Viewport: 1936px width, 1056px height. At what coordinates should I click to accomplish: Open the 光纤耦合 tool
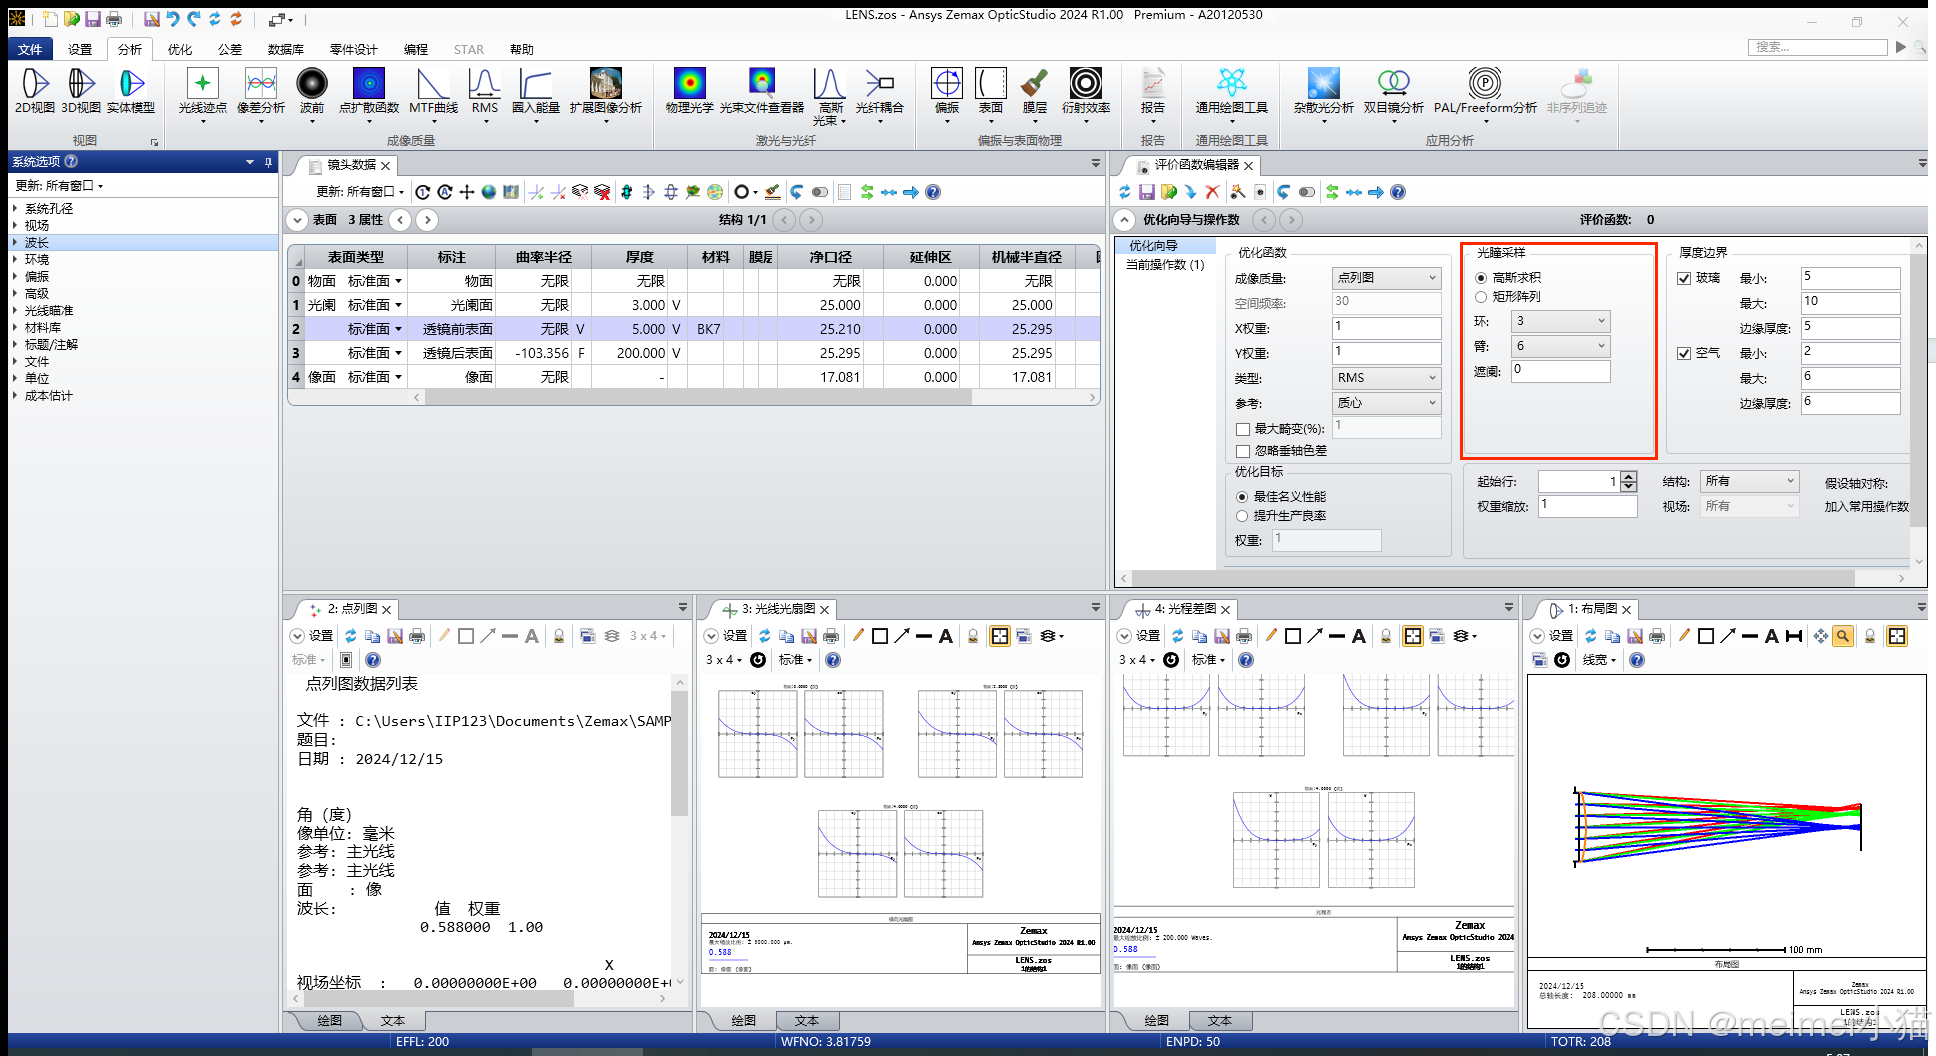pyautogui.click(x=880, y=94)
